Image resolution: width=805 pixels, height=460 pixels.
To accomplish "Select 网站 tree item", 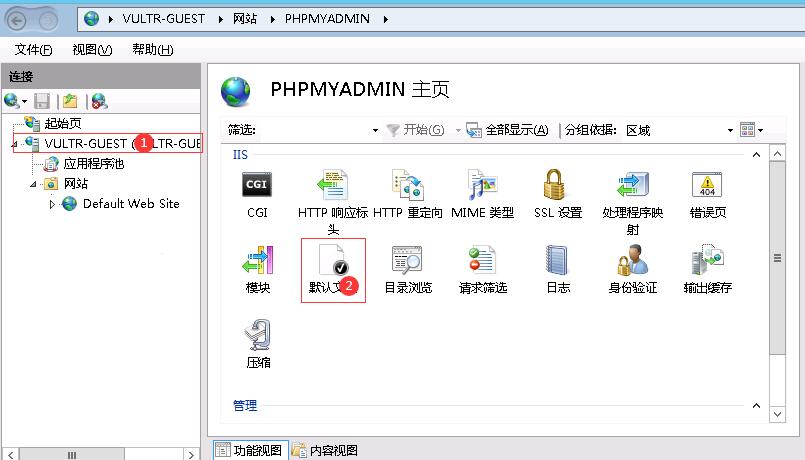I will pos(76,184).
